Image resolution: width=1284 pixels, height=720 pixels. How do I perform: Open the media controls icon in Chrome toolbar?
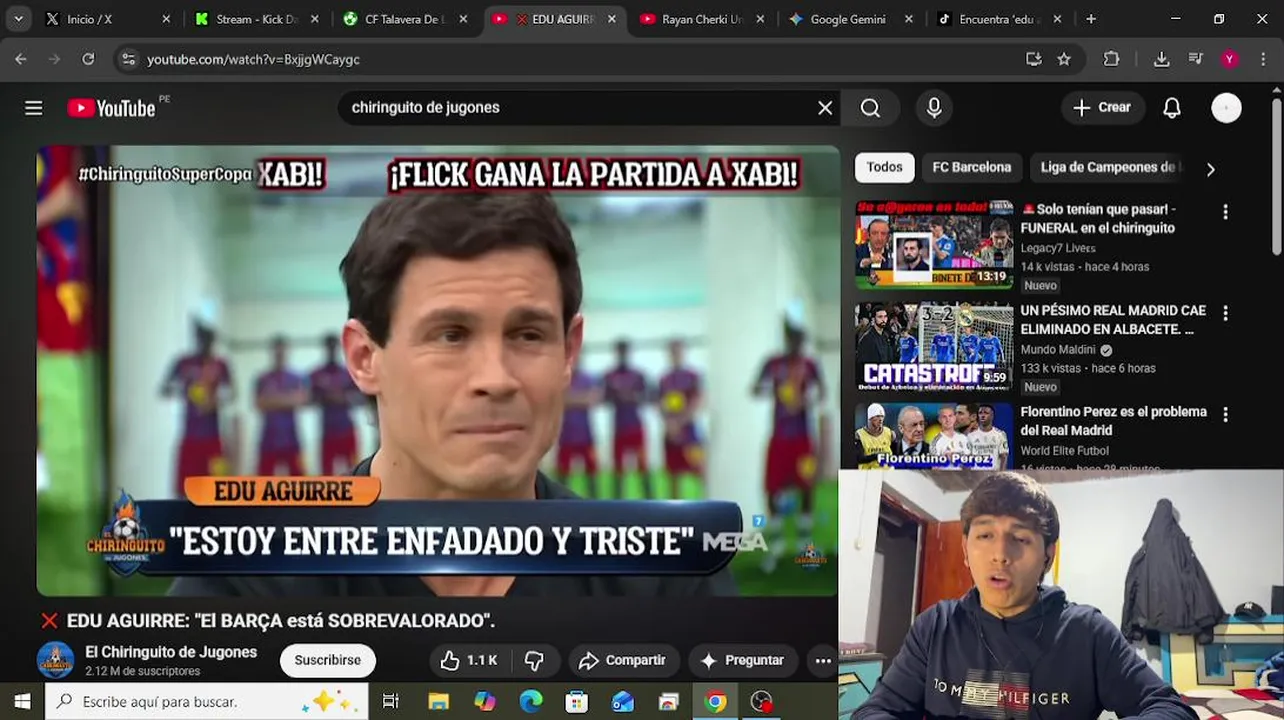(x=1195, y=59)
